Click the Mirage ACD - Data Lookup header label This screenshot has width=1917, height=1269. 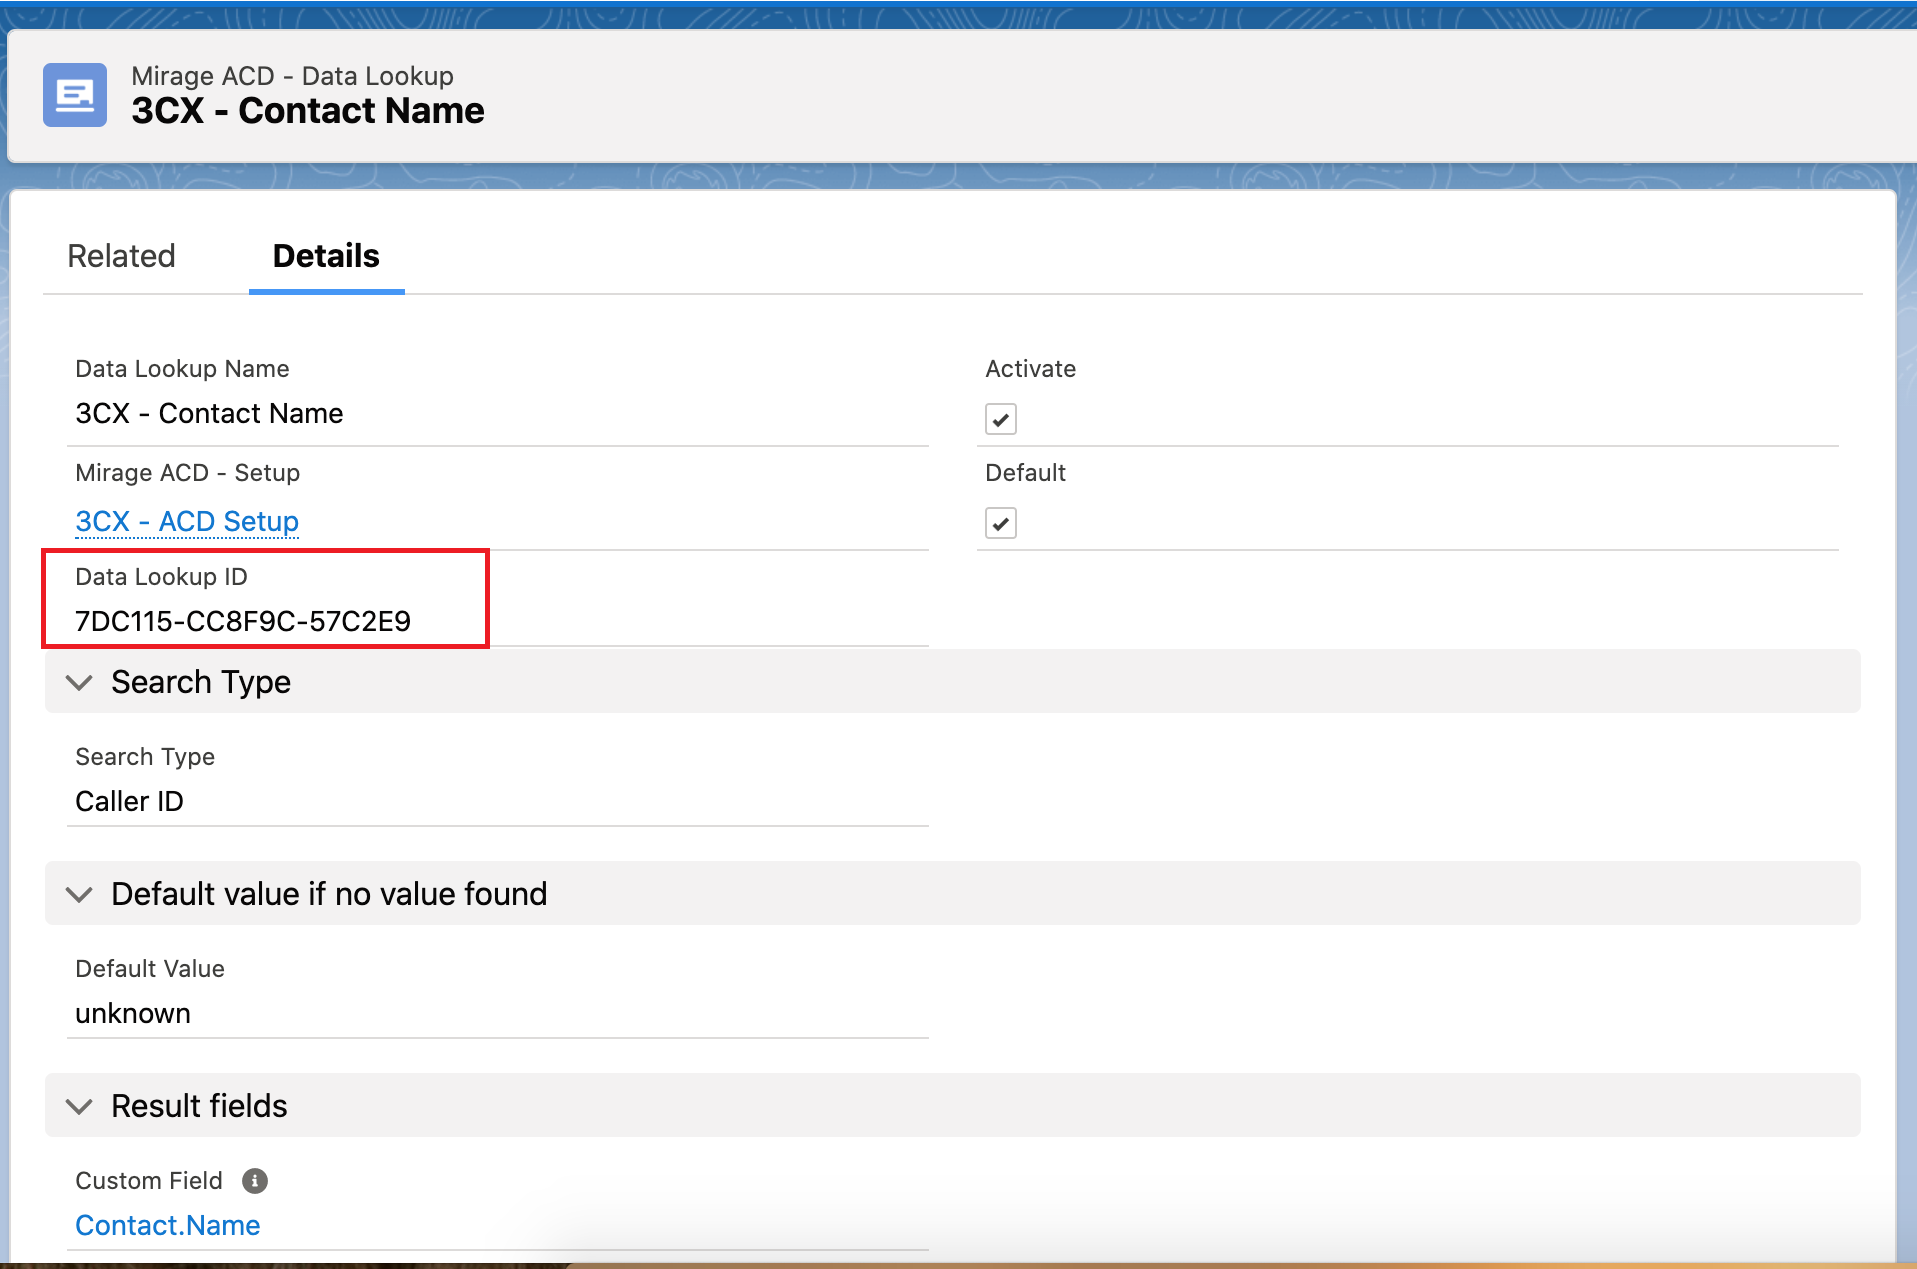tap(292, 76)
